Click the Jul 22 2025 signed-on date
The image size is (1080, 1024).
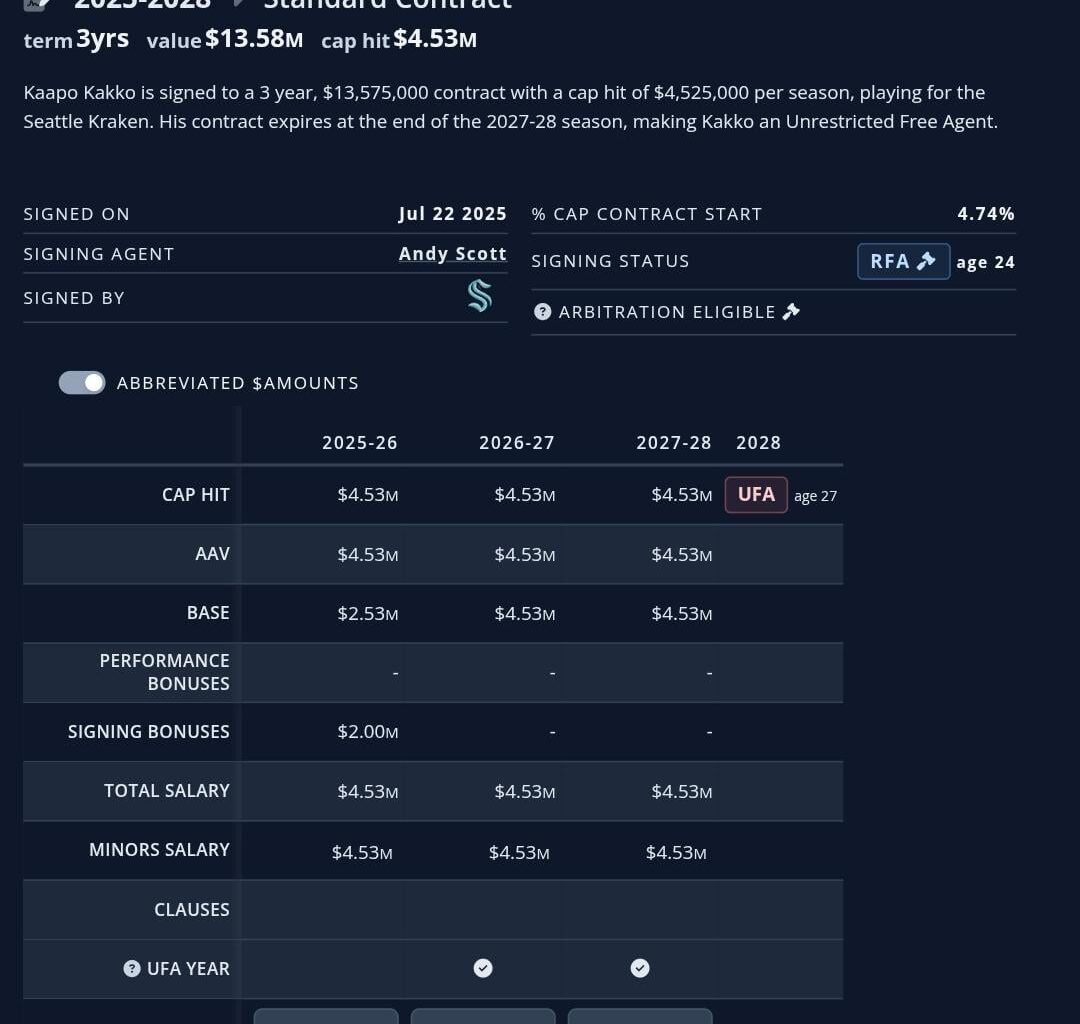[452, 214]
